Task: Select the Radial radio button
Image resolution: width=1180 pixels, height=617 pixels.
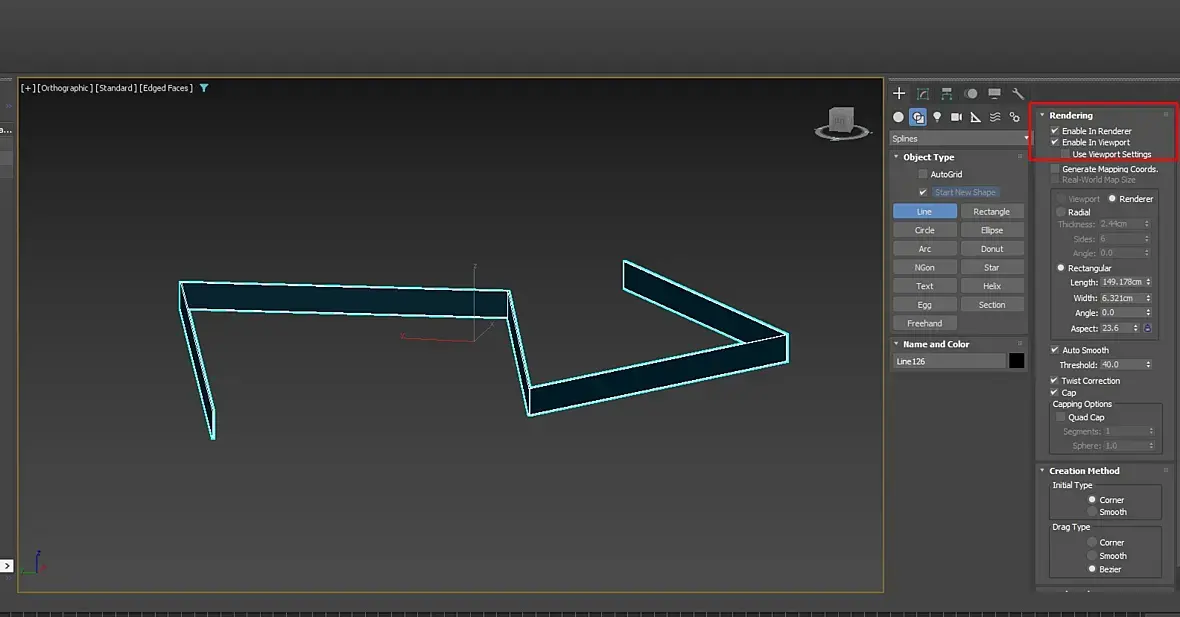Action: coord(1060,212)
